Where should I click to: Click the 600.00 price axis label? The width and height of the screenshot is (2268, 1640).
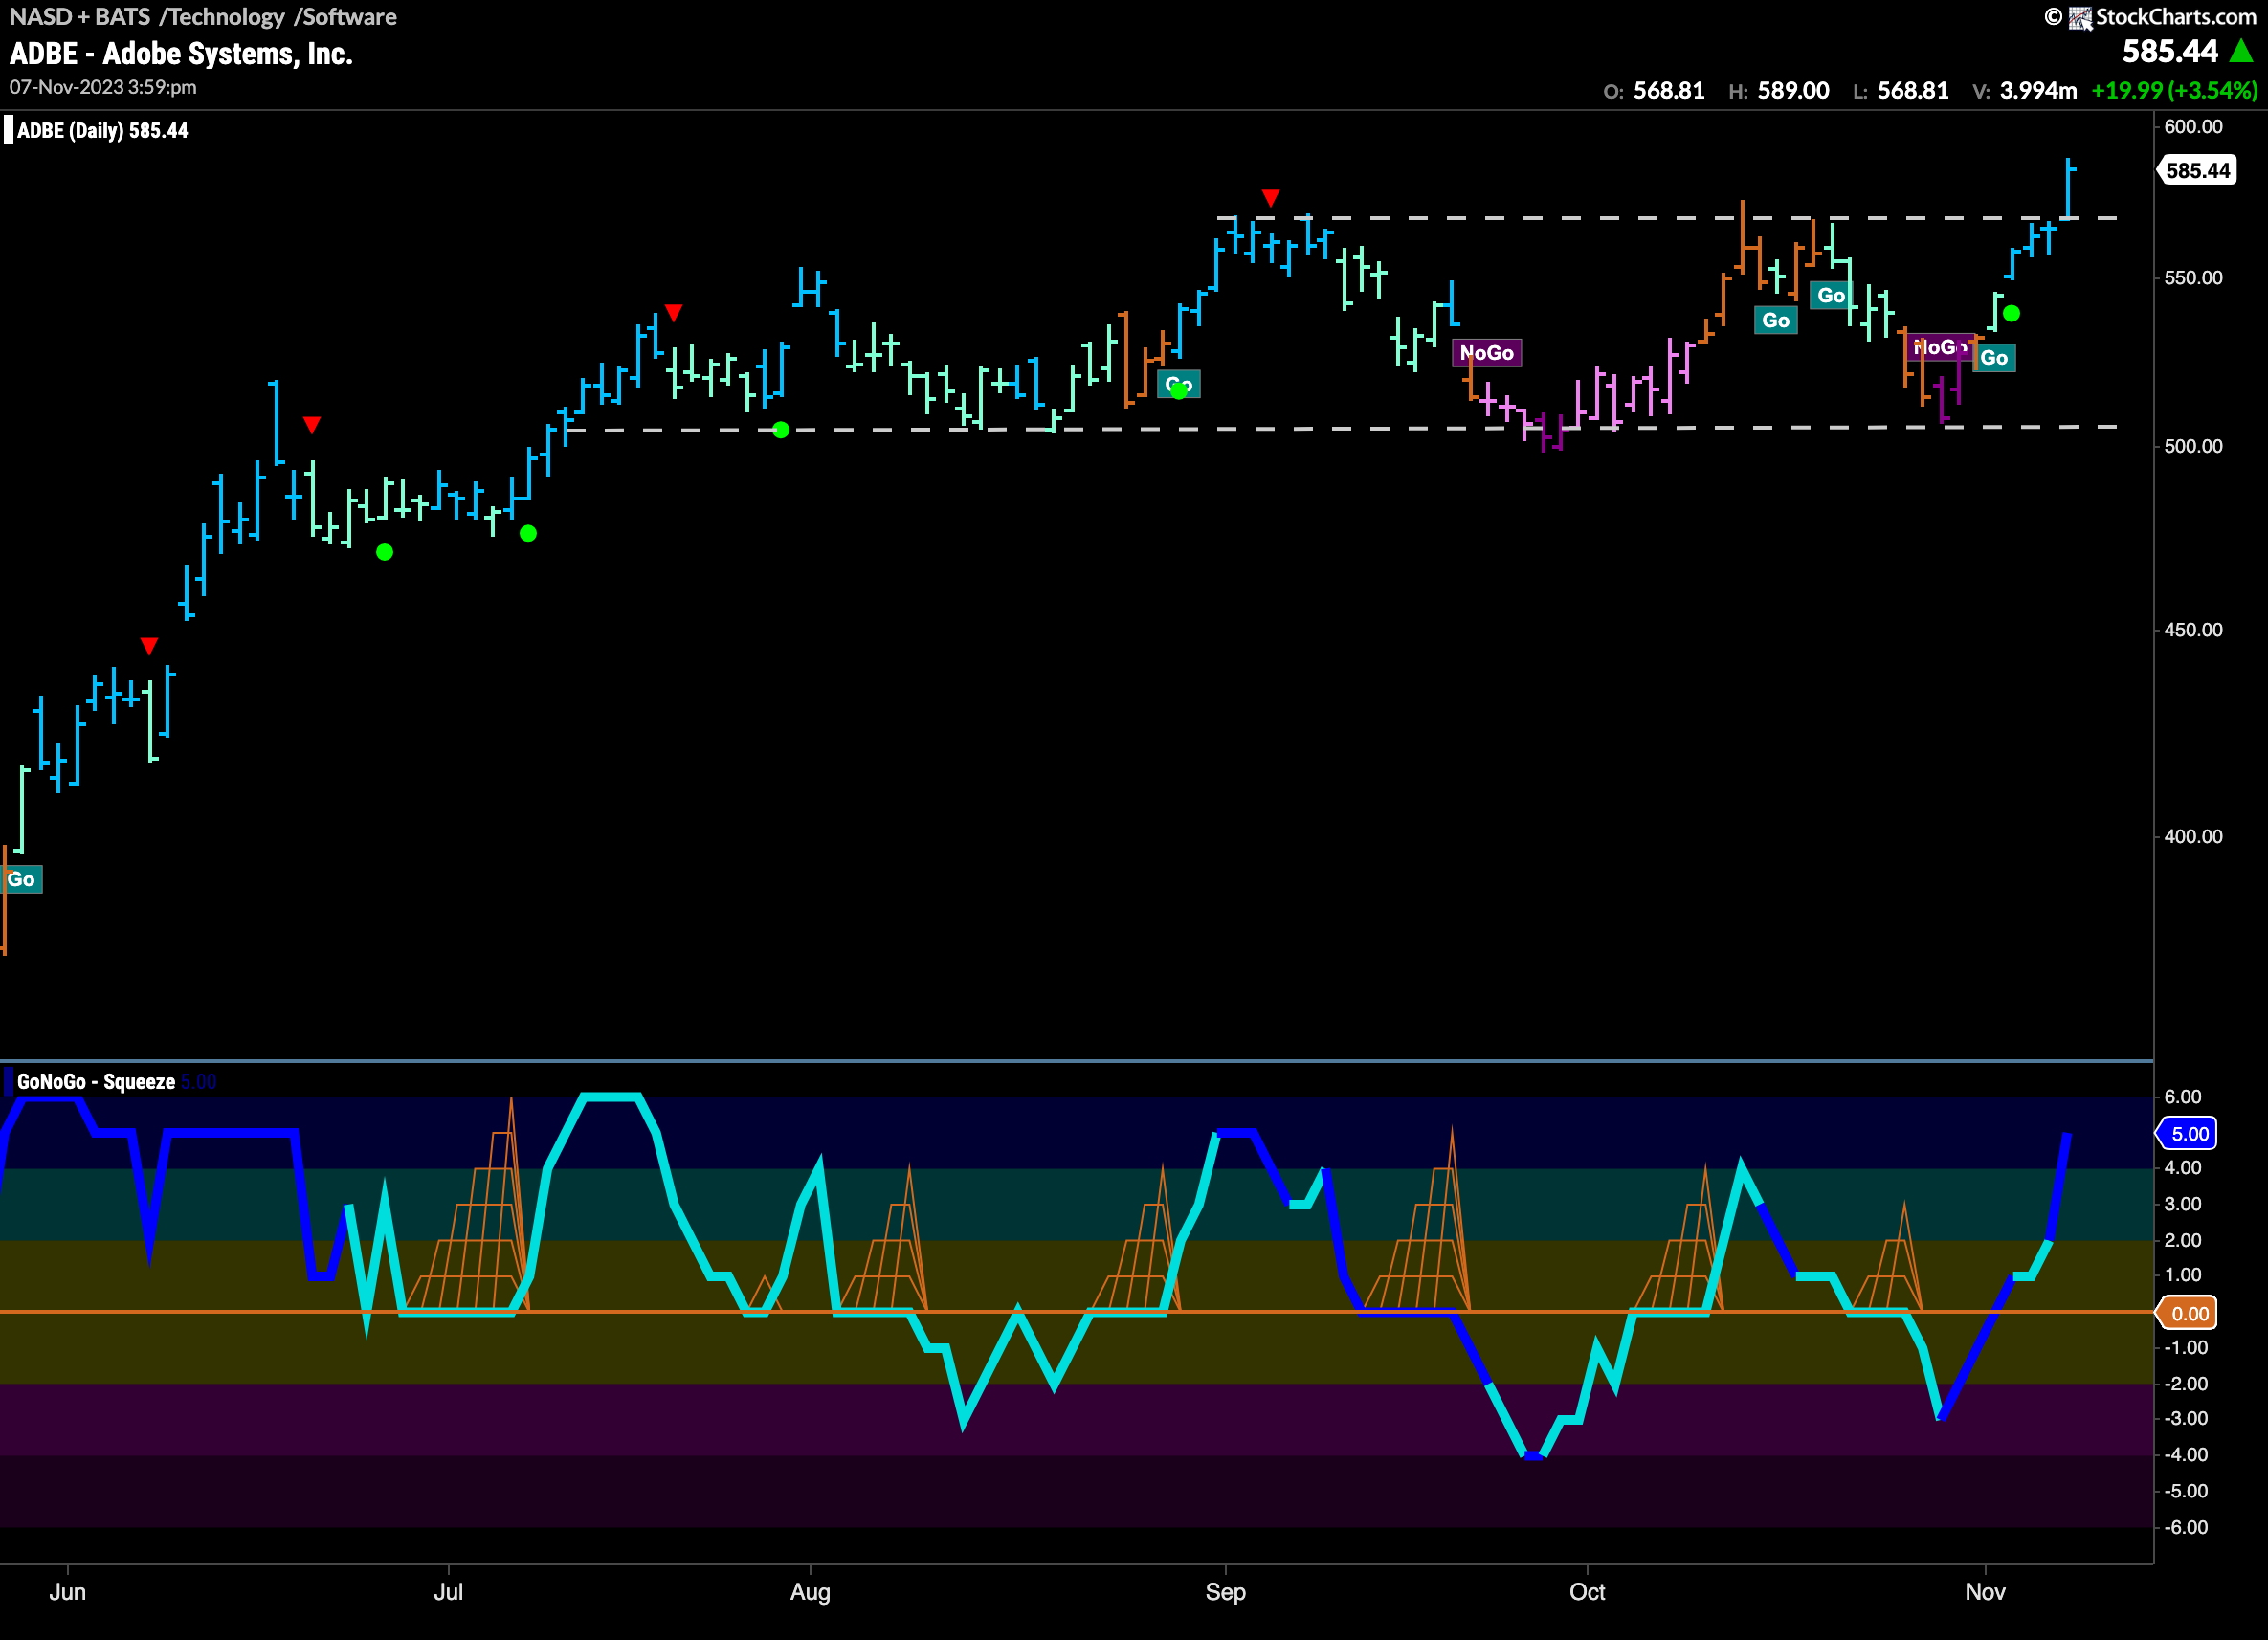2193,127
